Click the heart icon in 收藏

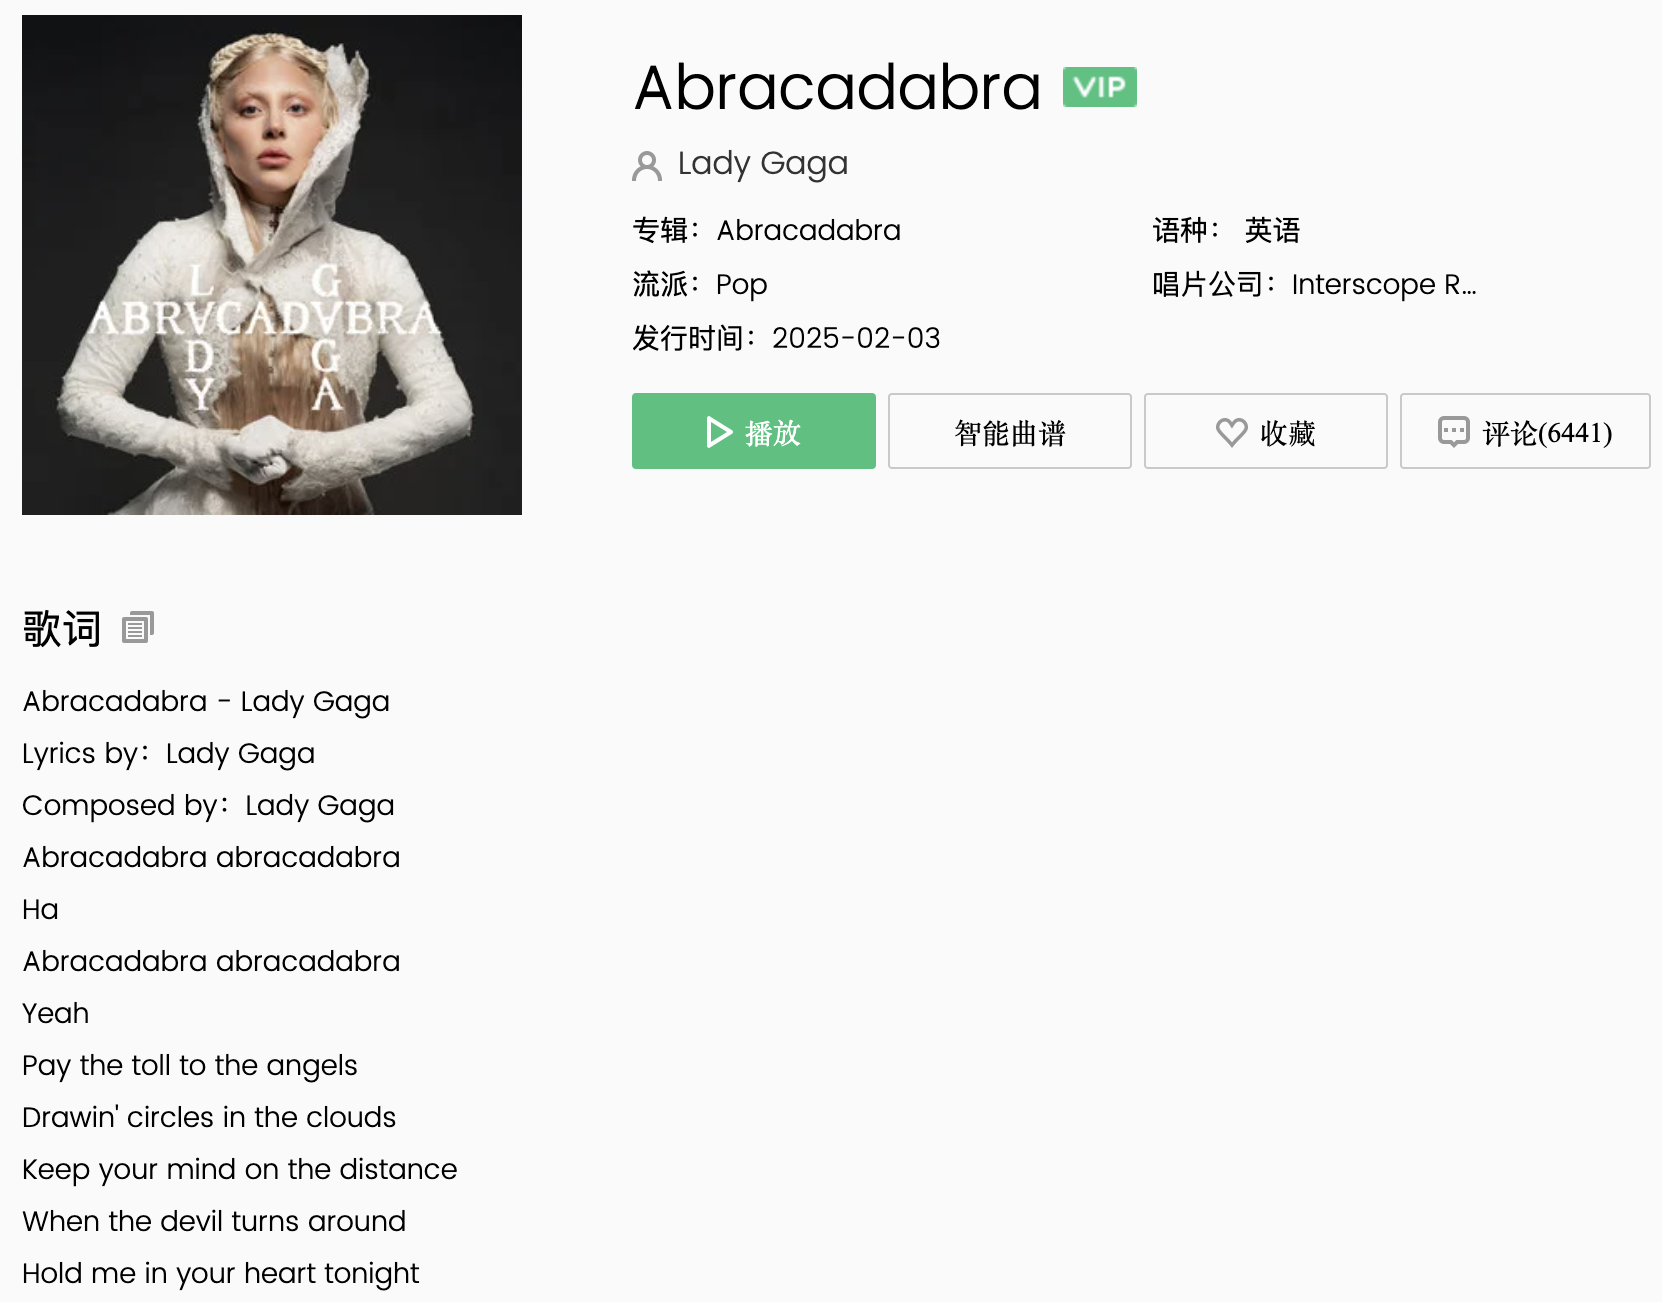tap(1231, 432)
